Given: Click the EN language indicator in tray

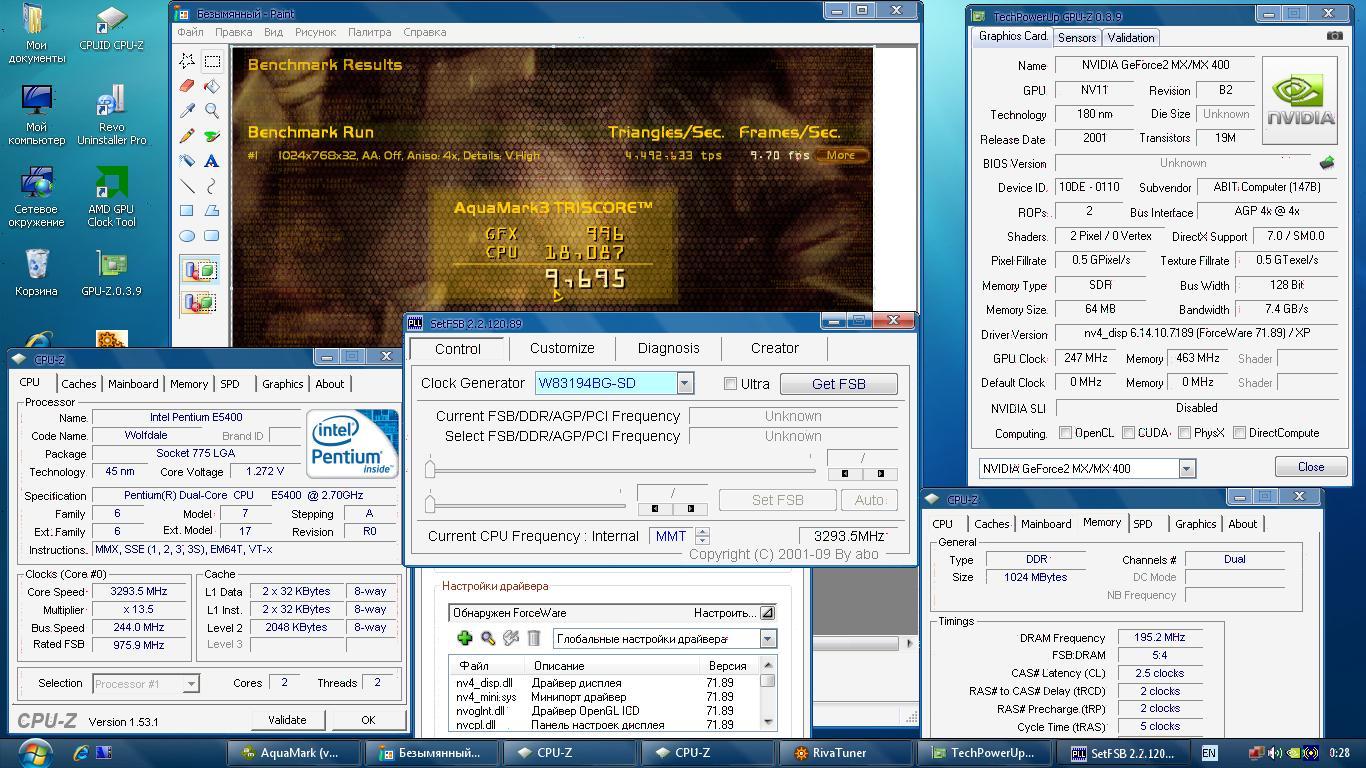Looking at the screenshot, I should 1209,753.
